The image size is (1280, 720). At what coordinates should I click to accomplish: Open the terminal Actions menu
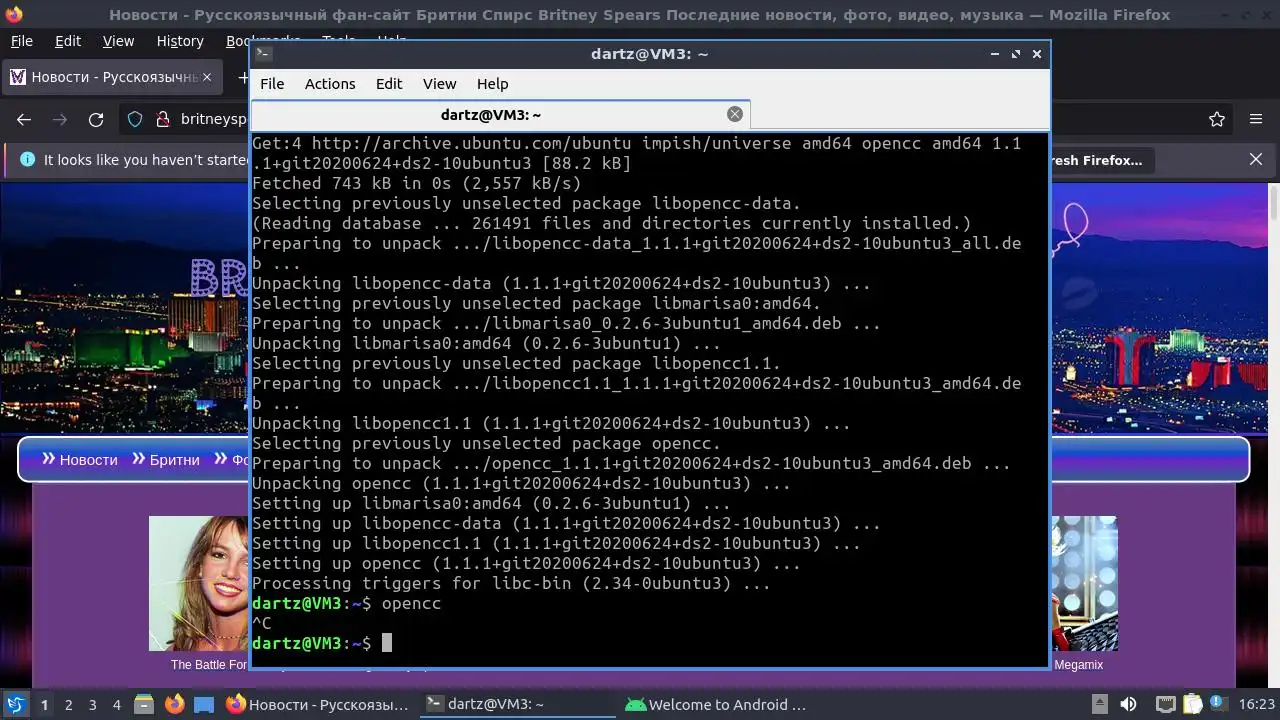[x=330, y=84]
